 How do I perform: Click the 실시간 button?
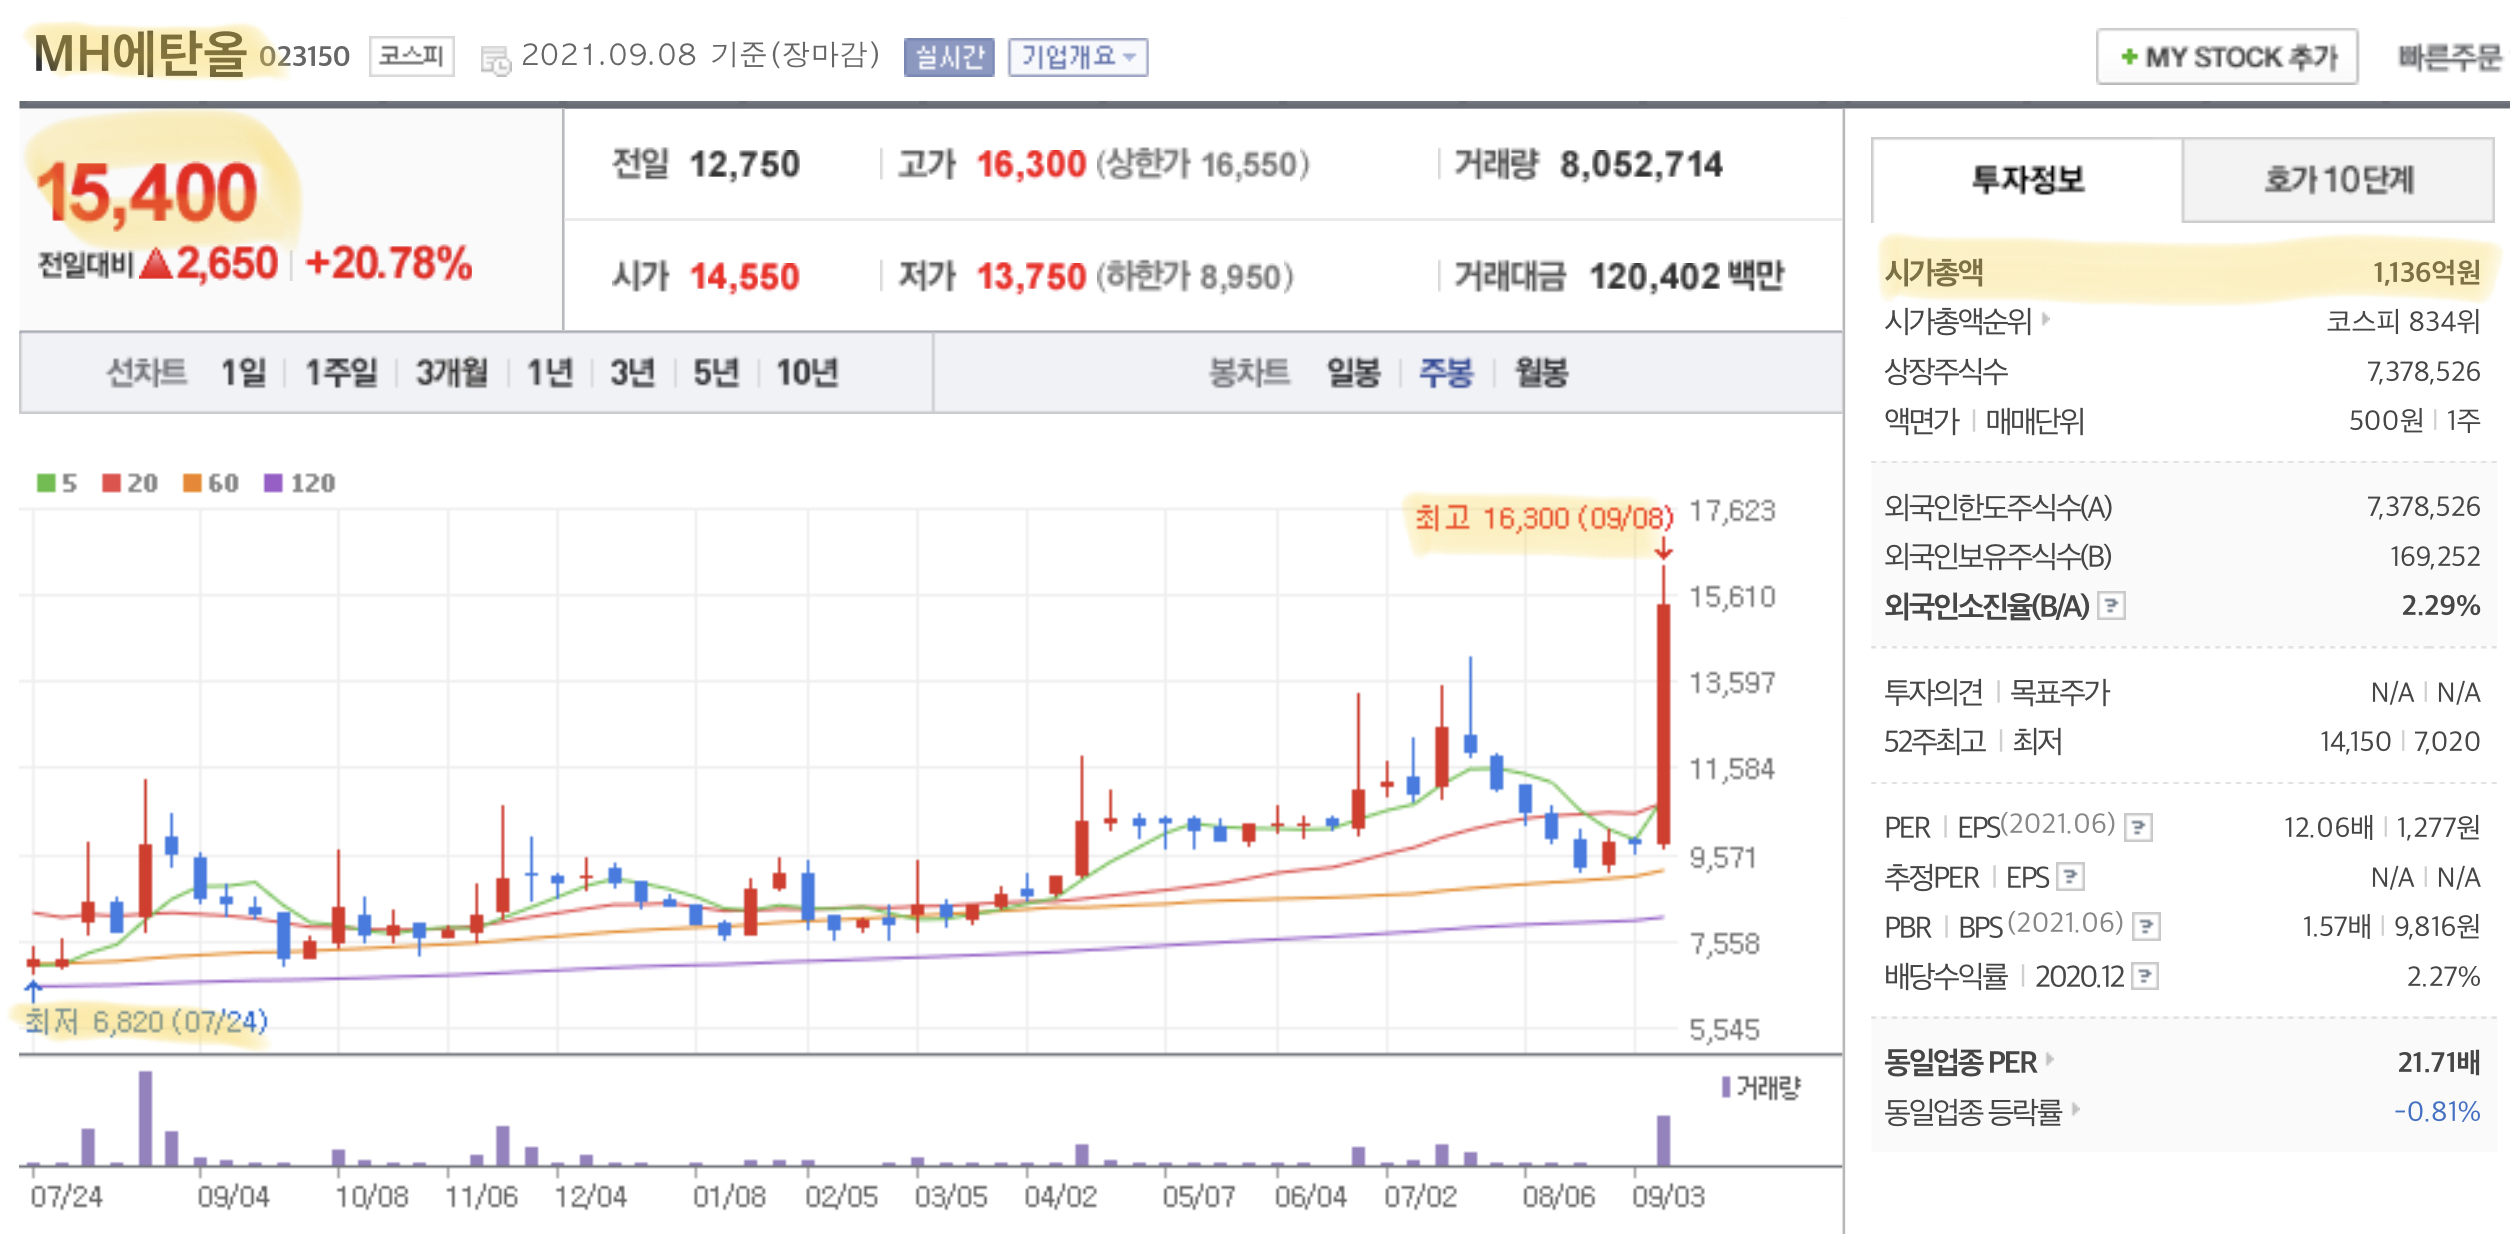pyautogui.click(x=949, y=57)
